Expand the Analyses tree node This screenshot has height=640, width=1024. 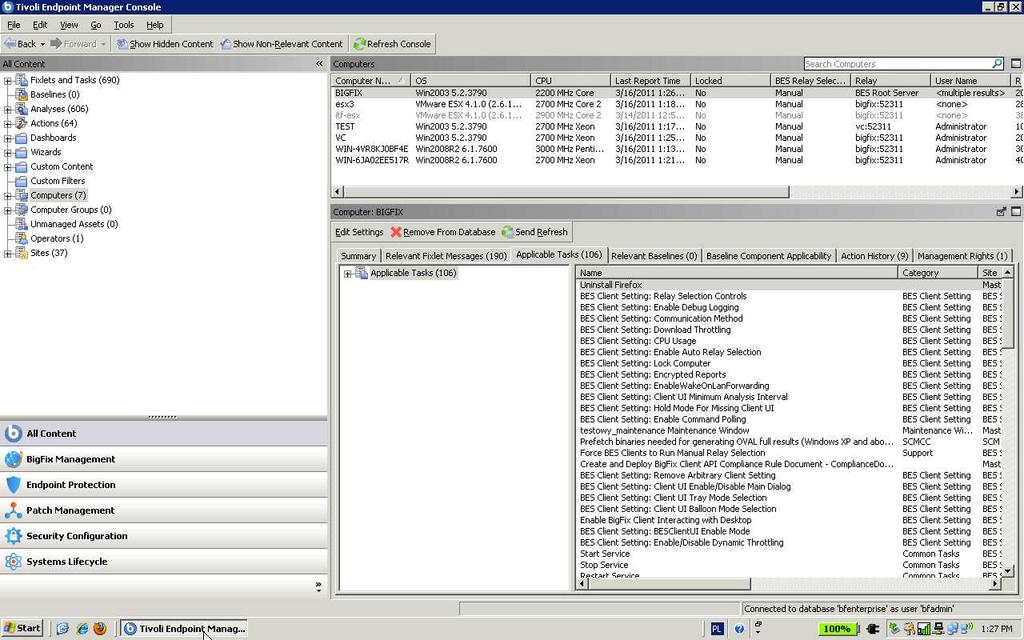click(8, 110)
